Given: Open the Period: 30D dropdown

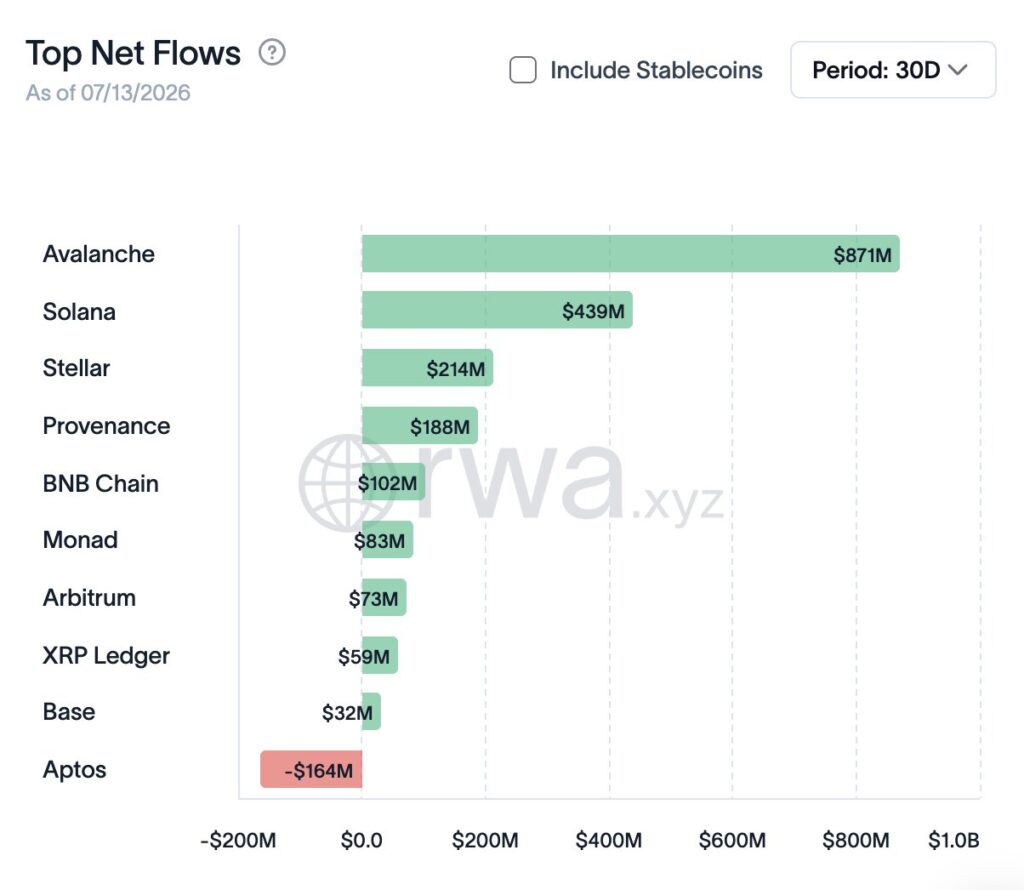Looking at the screenshot, I should point(893,70).
